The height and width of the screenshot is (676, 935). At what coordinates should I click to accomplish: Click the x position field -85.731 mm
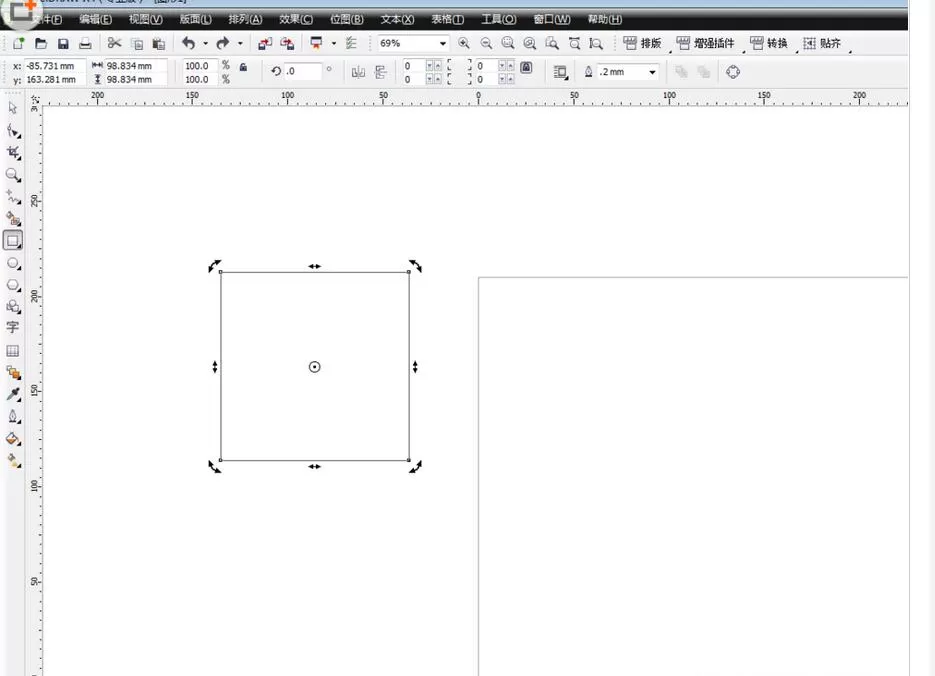55,66
